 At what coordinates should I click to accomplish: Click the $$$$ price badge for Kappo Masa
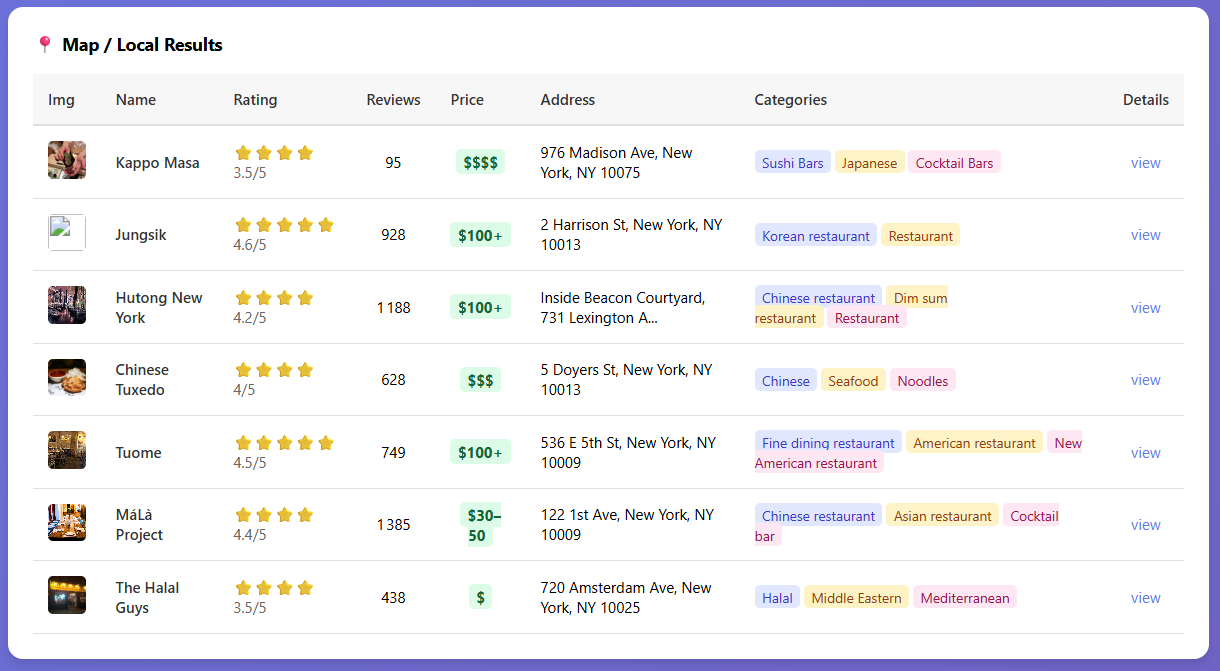point(480,161)
